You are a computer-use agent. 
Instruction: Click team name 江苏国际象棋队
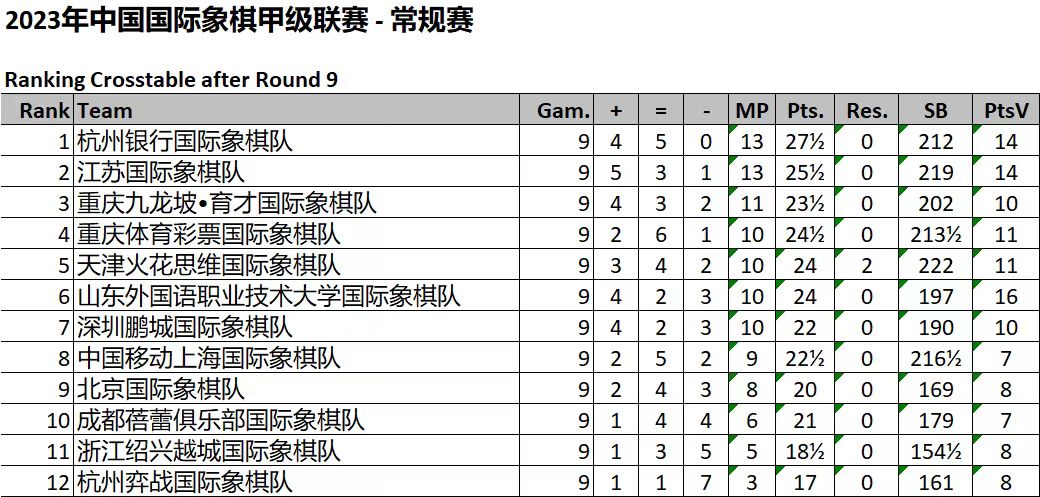tap(161, 173)
